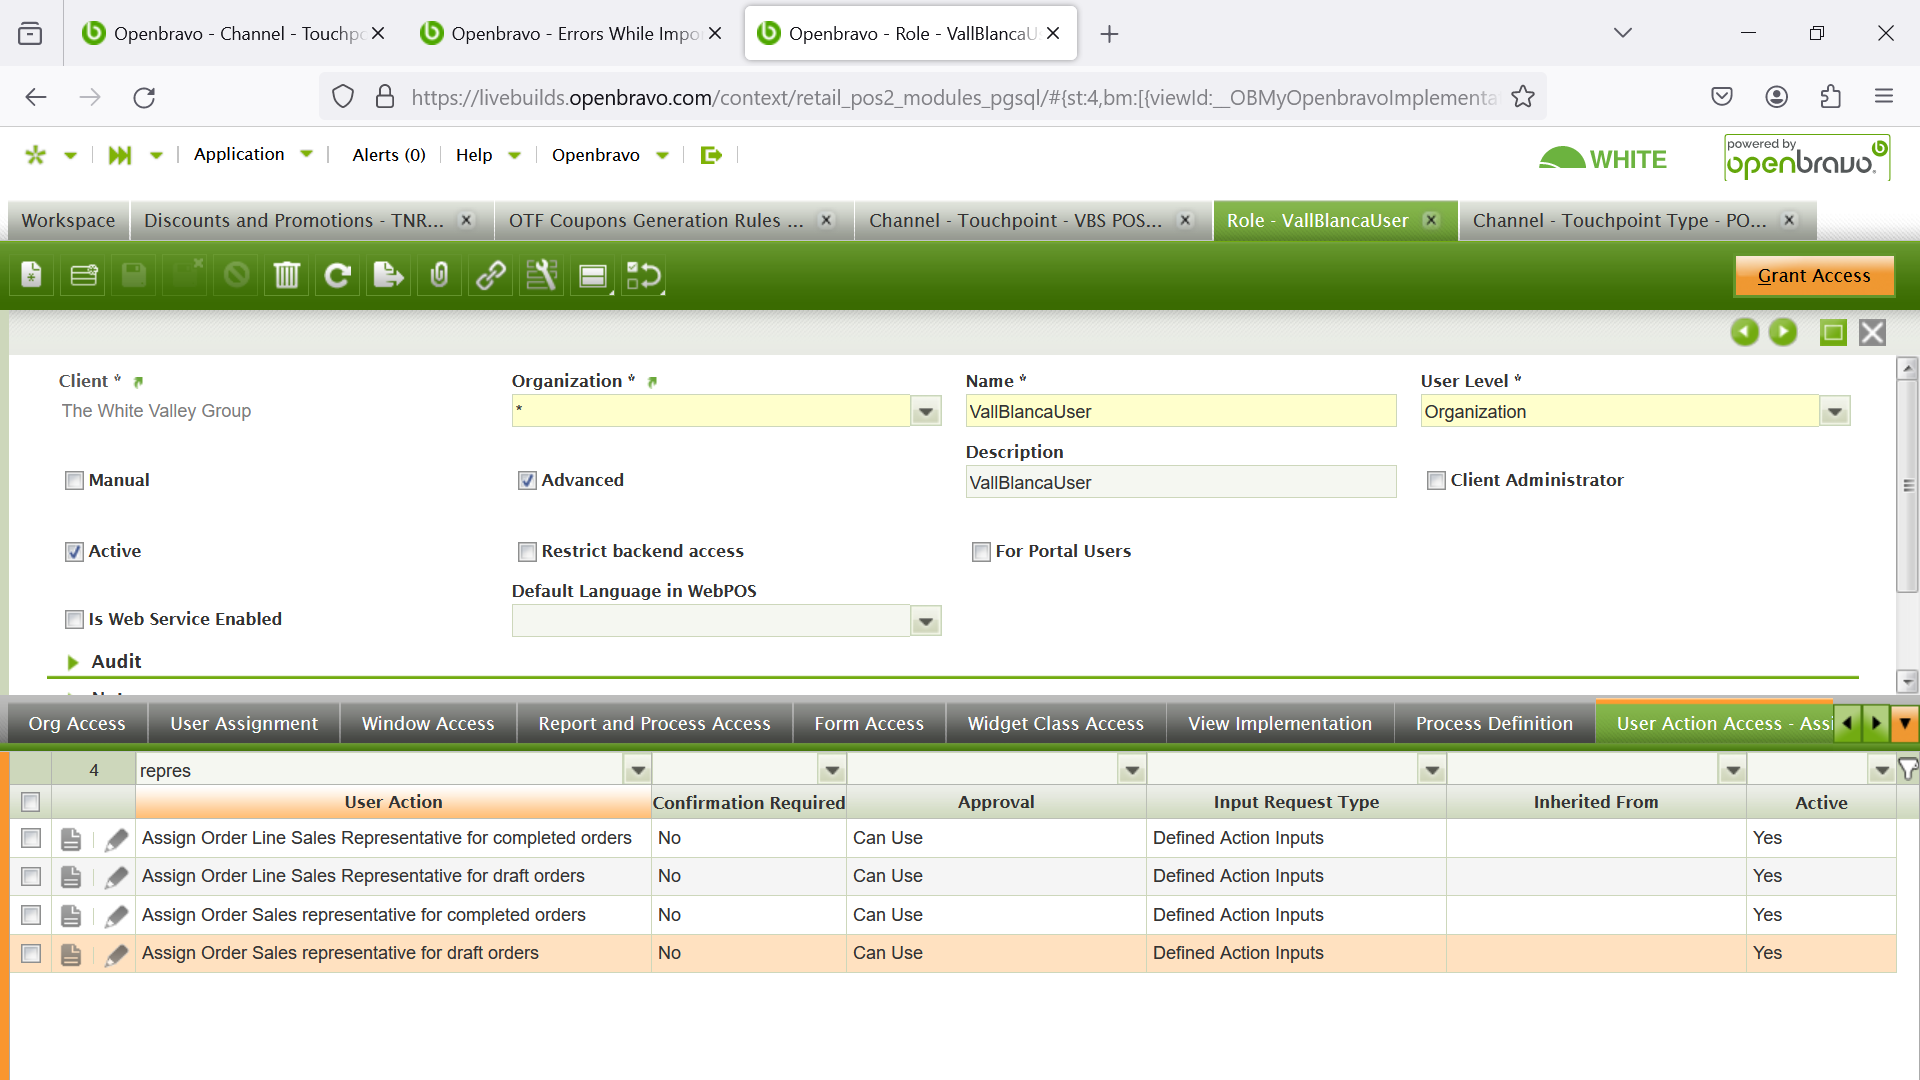Open the User Level dropdown
The image size is (1920, 1080).
[1834, 411]
